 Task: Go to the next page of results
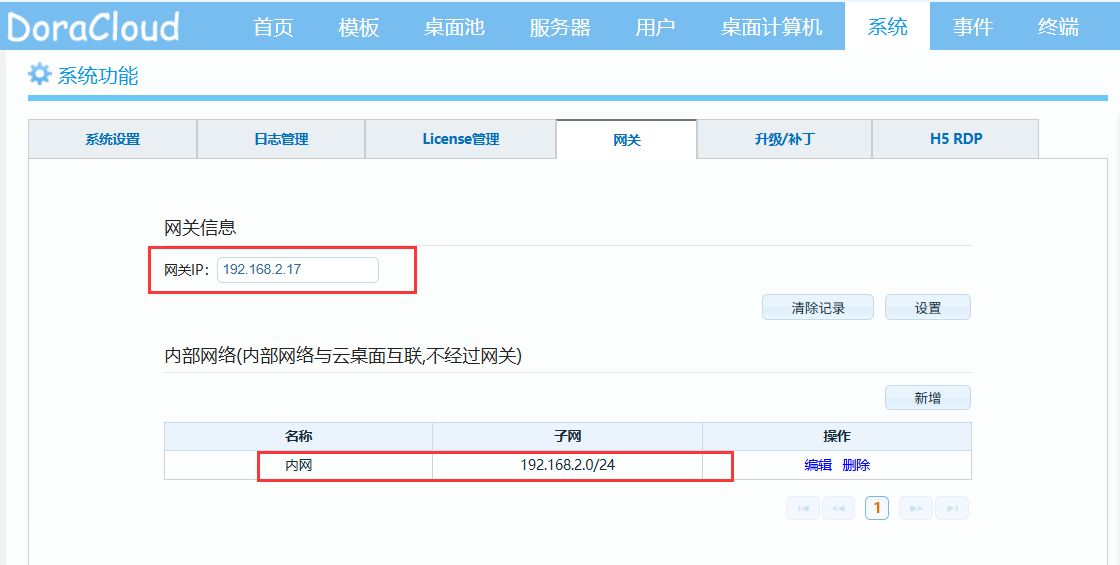tap(915, 508)
